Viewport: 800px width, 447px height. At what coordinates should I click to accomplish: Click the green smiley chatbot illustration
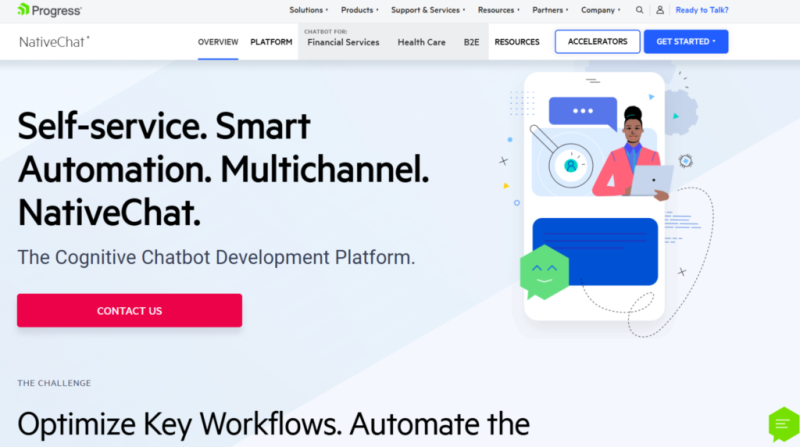pos(544,272)
